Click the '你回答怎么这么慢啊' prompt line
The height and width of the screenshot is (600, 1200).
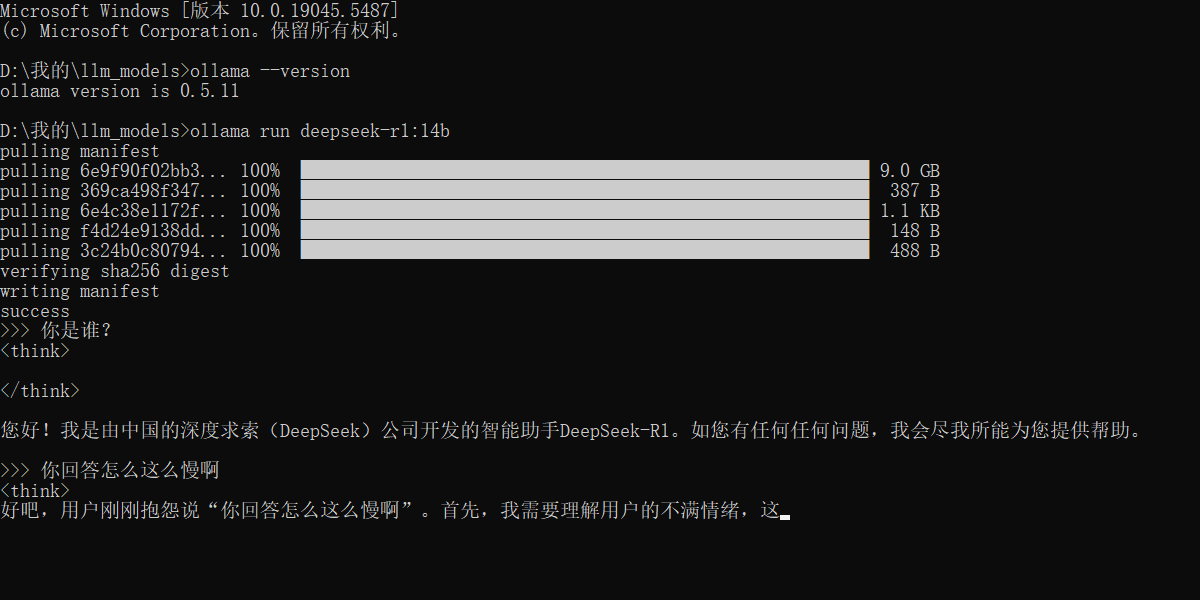[110, 471]
